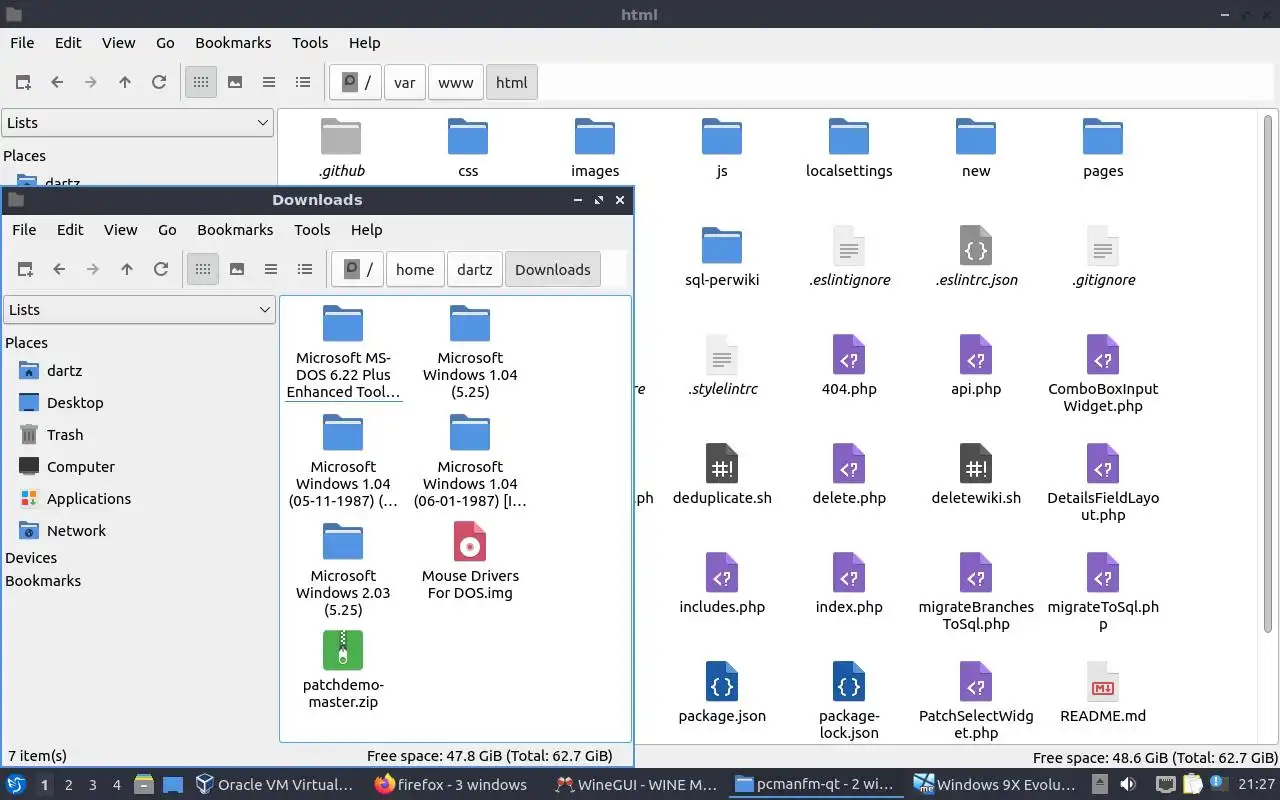Enable compact view in html window
Screen dimensions: 1280x800
pyautogui.click(x=269, y=82)
